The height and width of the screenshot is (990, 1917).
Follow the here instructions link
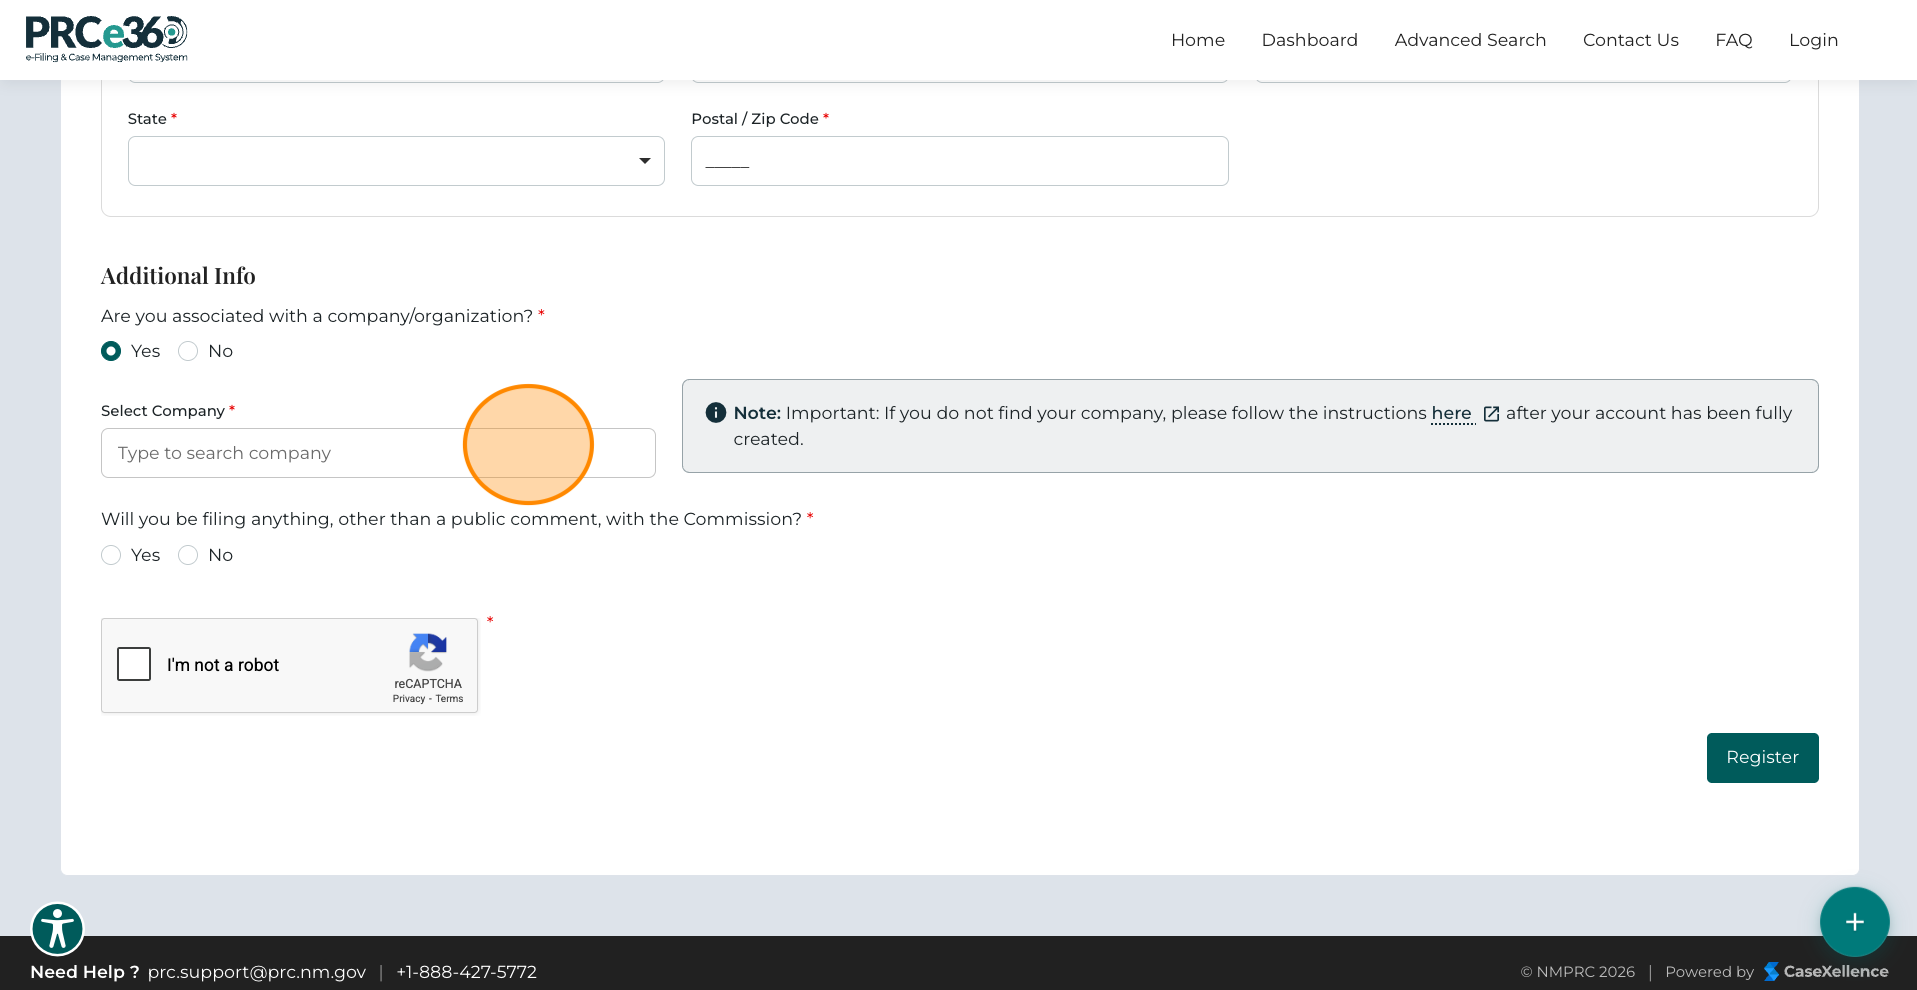[x=1451, y=413]
